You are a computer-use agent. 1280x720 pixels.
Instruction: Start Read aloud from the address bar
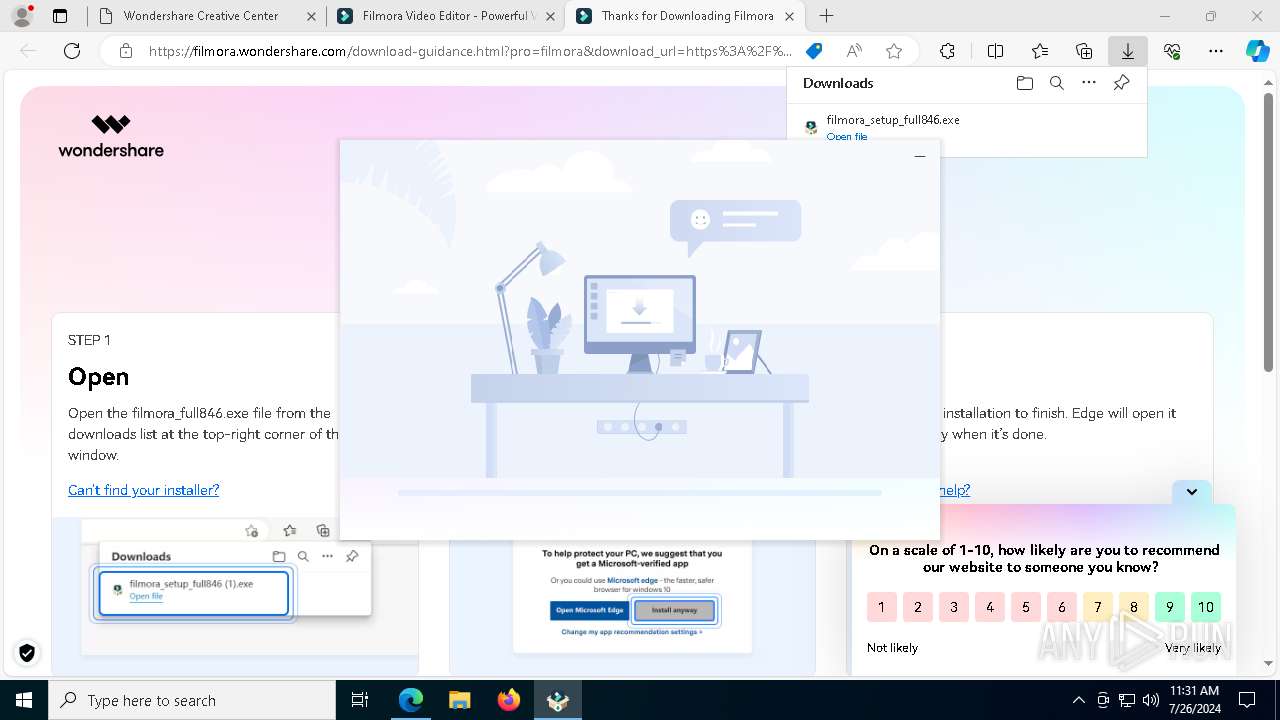point(854,51)
